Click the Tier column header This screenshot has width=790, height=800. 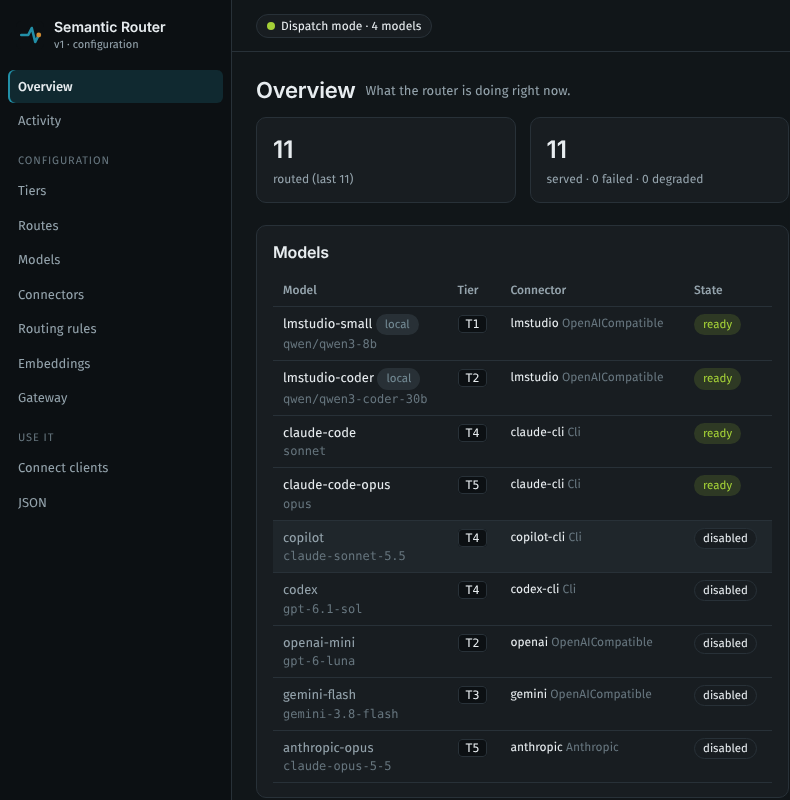coord(467,290)
